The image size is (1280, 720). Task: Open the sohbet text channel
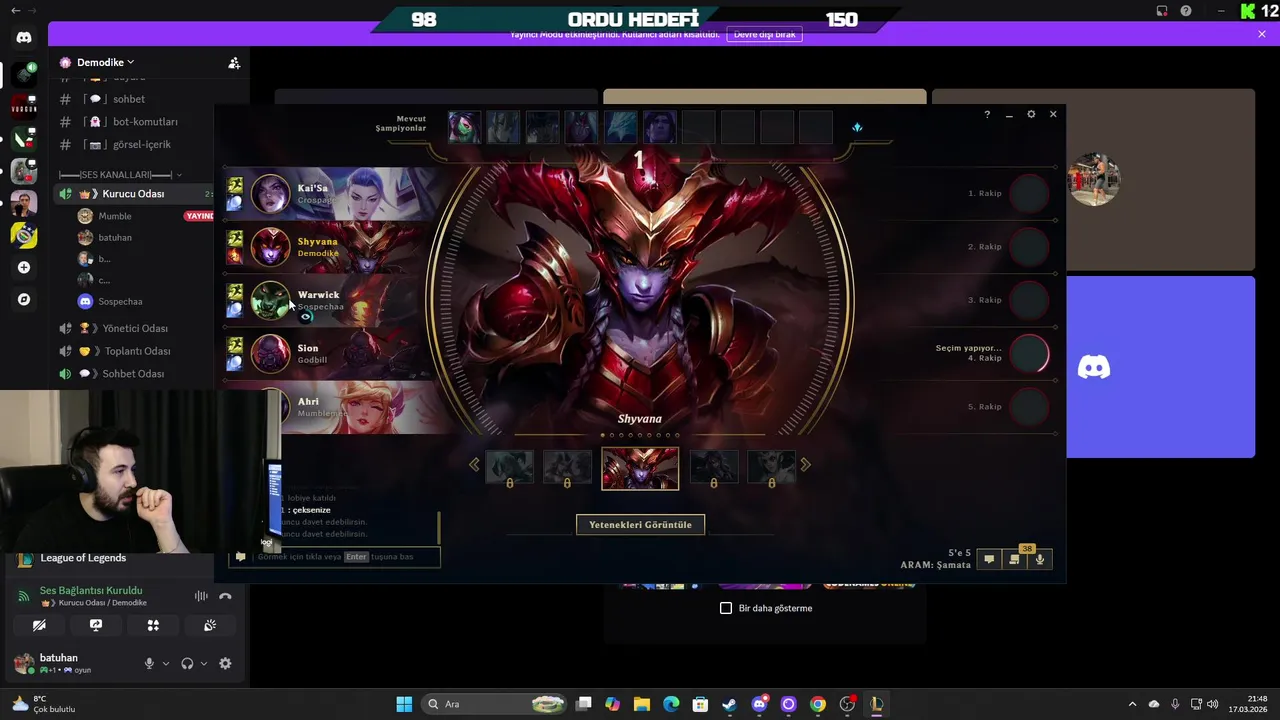(x=129, y=99)
